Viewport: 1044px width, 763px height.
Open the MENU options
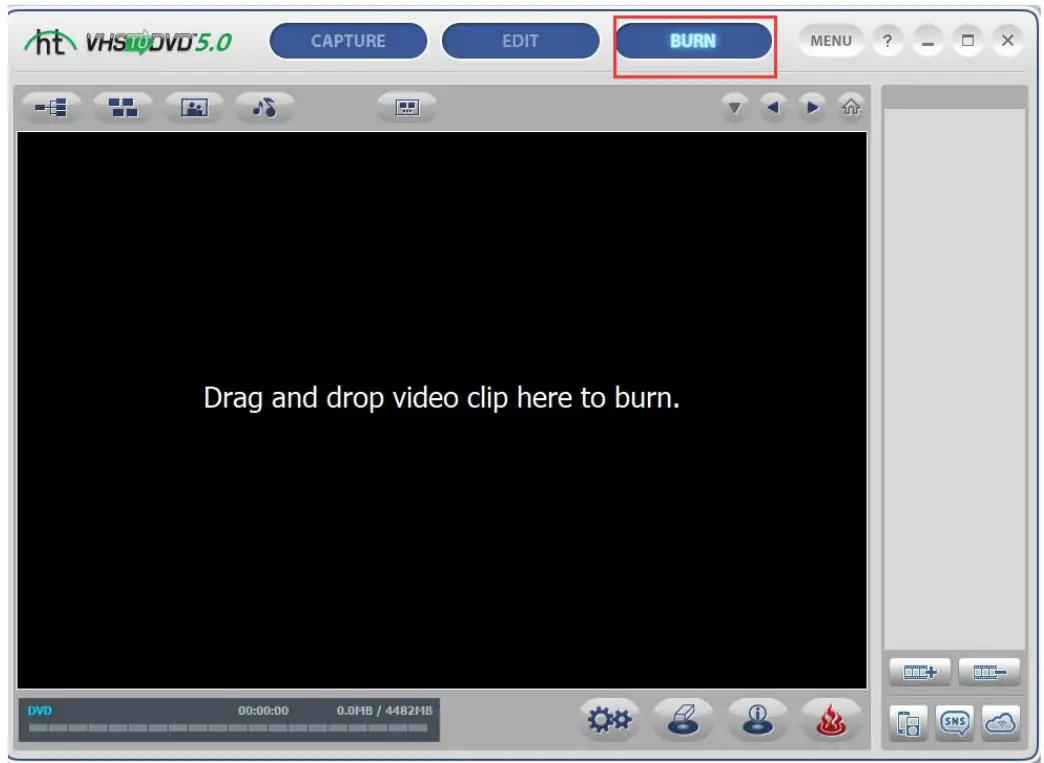[x=831, y=40]
